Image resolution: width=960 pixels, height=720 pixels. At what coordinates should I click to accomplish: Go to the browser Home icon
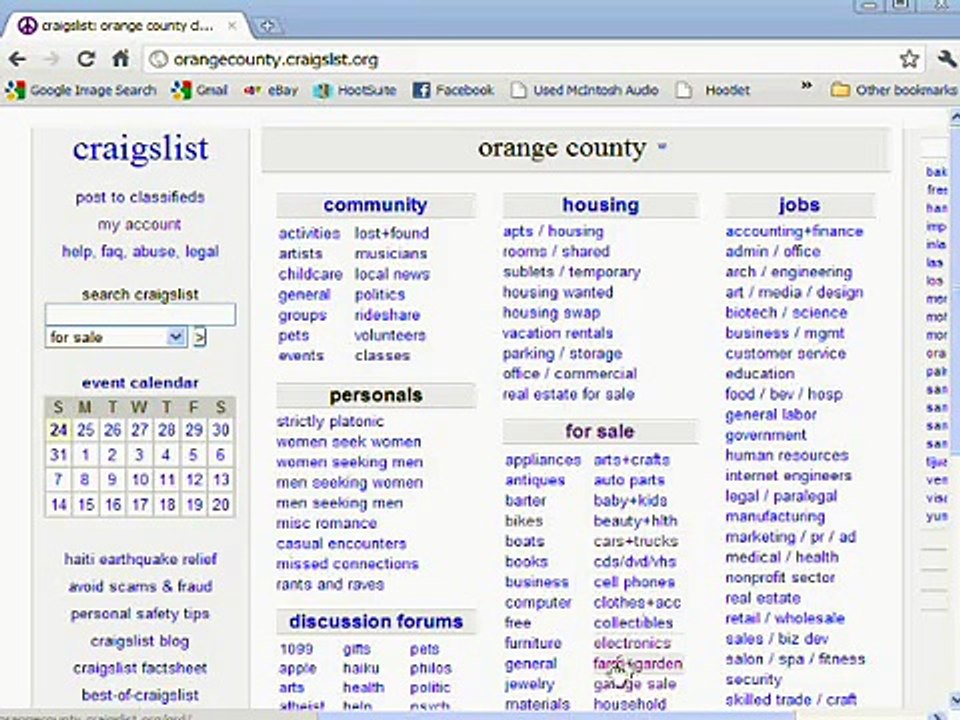point(121,59)
